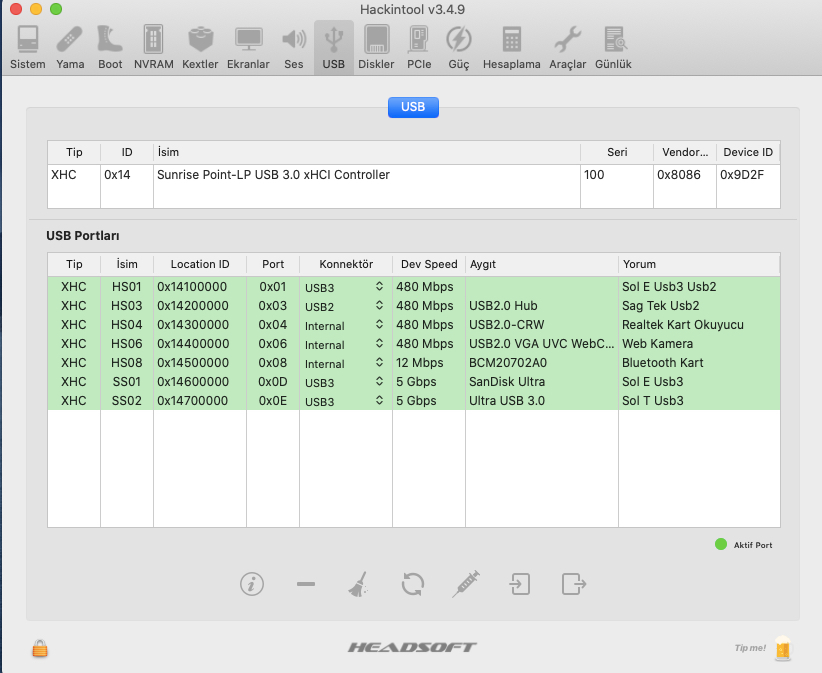Switch to the NVRAM section
Viewport: 822px width, 673px height.
pos(152,47)
